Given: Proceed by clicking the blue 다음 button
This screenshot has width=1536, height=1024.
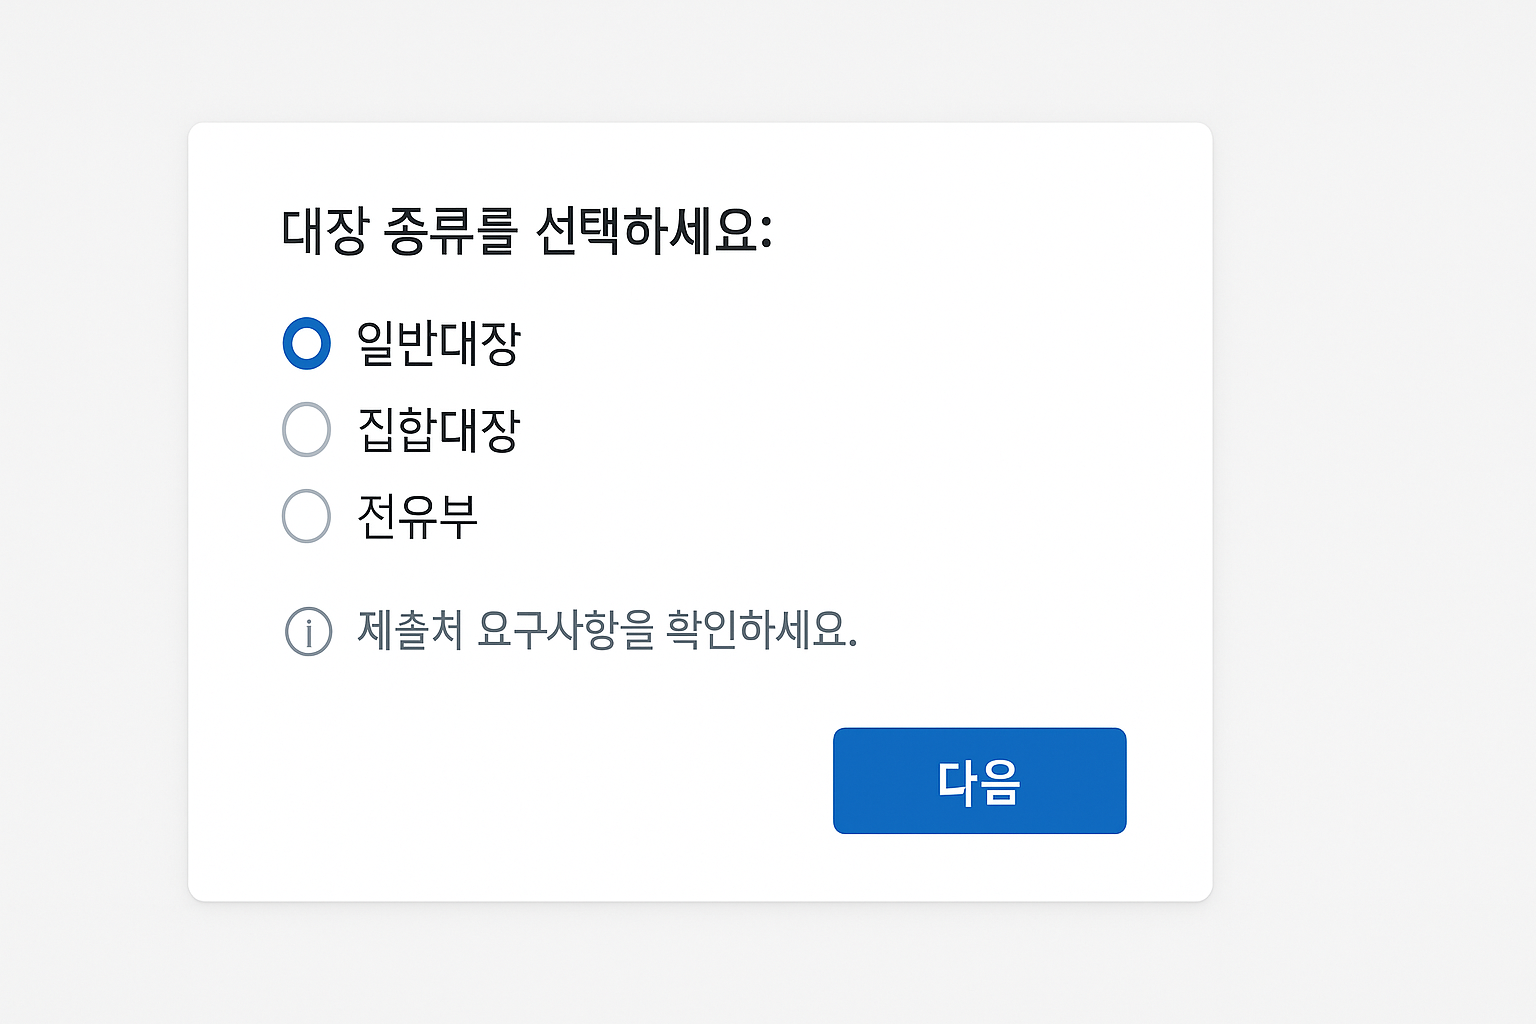Looking at the screenshot, I should pos(979,781).
